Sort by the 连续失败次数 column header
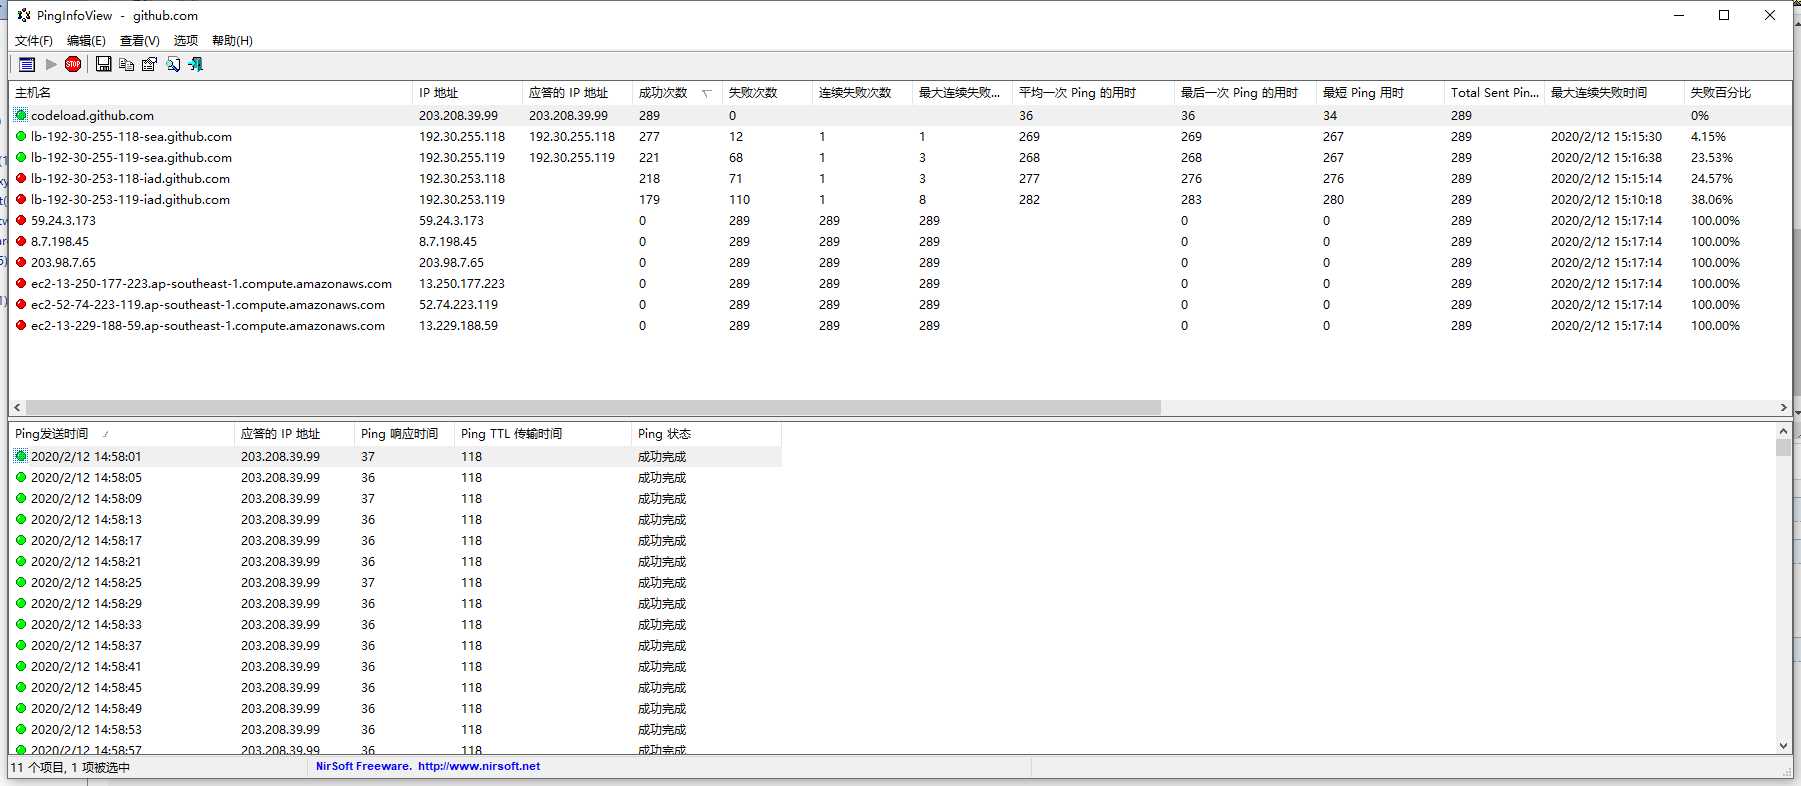 click(x=863, y=93)
